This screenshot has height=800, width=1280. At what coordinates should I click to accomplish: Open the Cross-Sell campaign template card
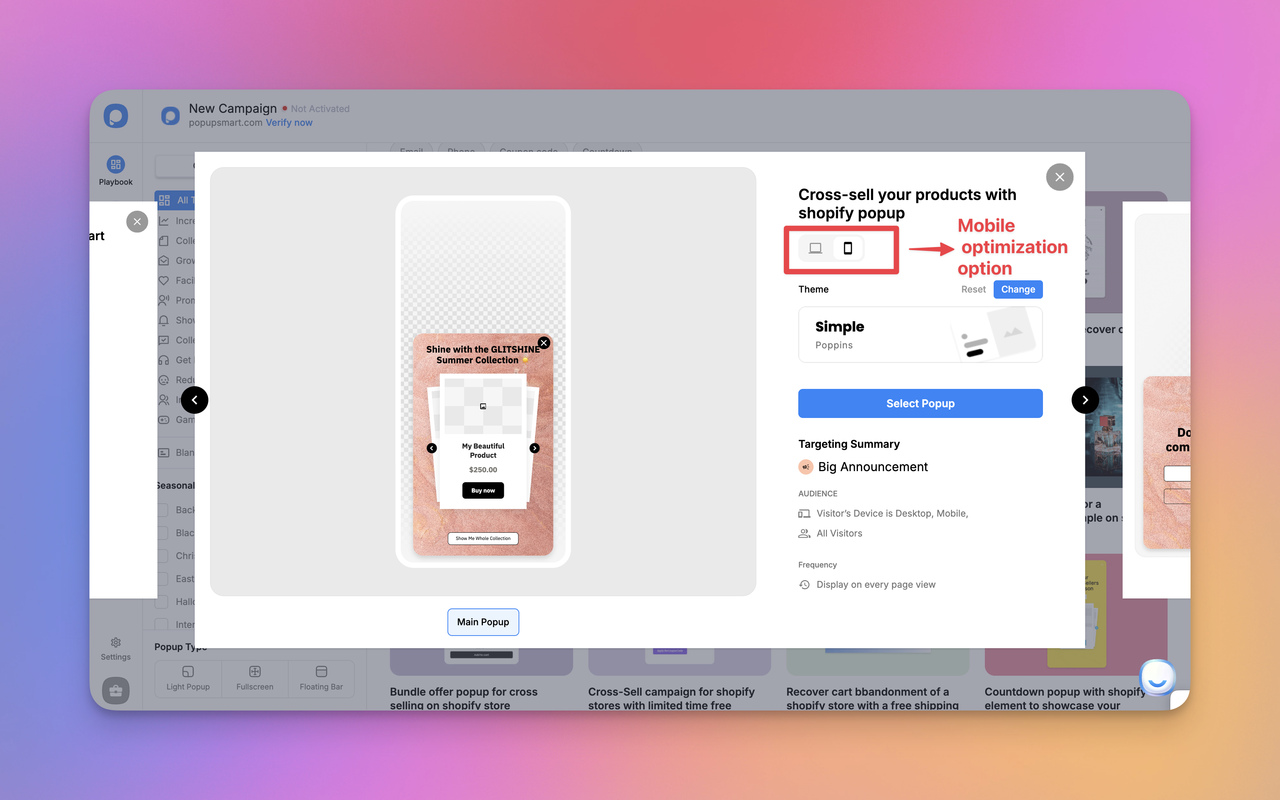click(679, 677)
